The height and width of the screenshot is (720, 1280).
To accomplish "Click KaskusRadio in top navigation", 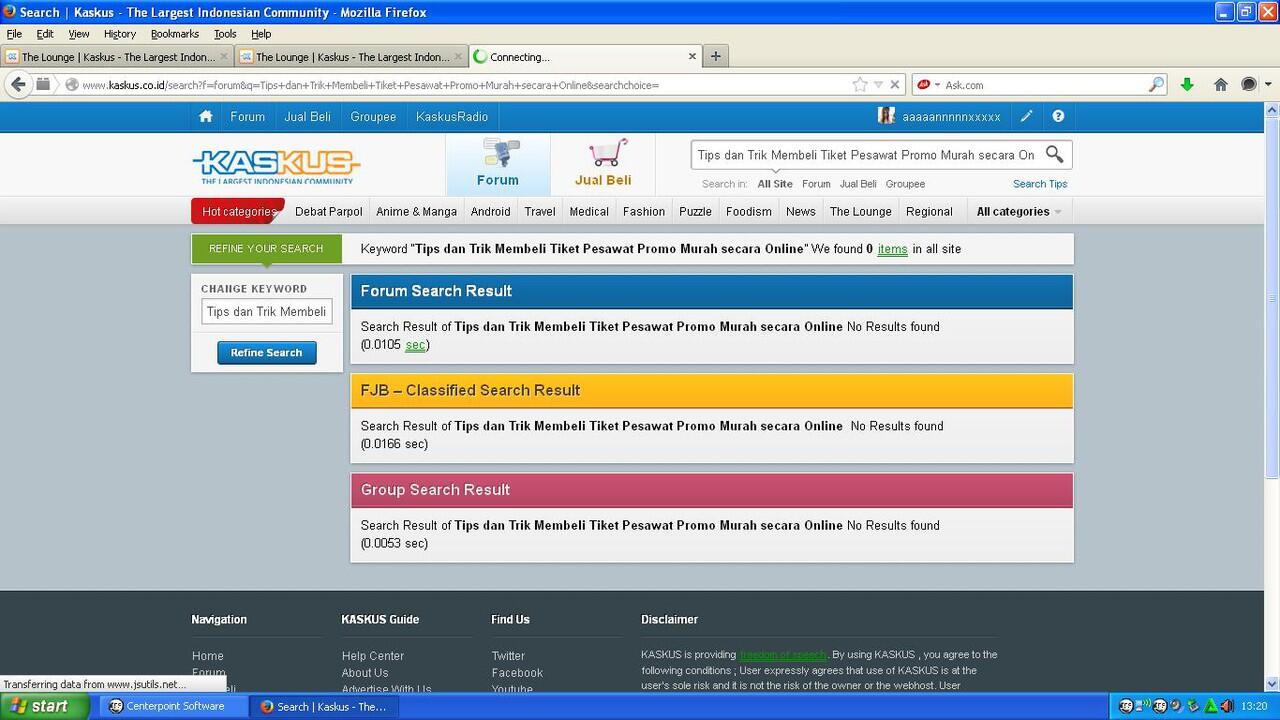I will pyautogui.click(x=452, y=117).
